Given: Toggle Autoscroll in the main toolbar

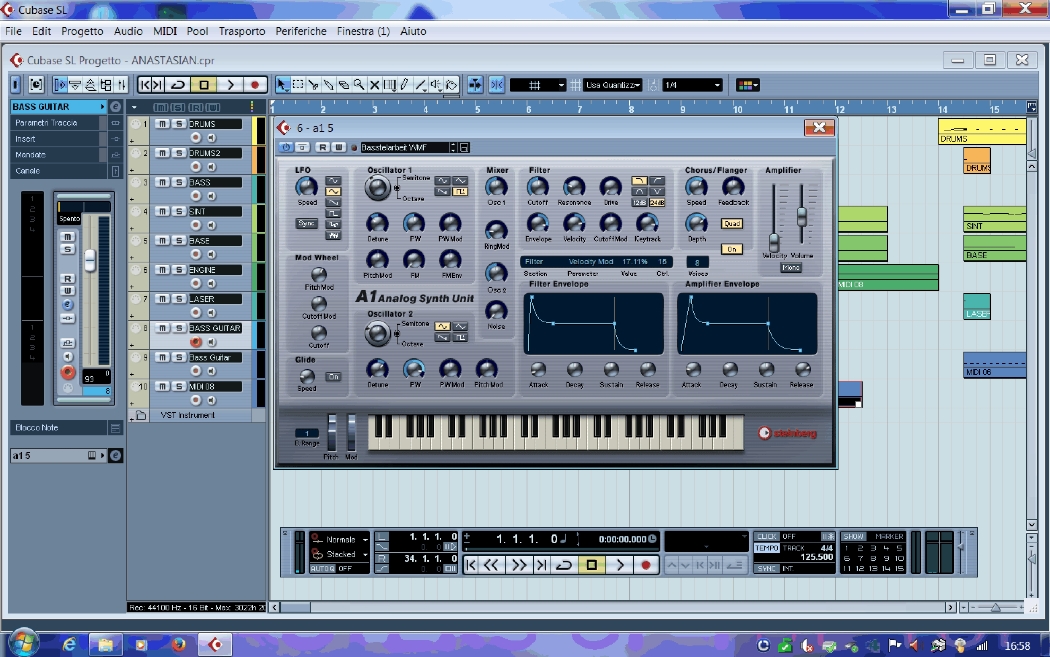Looking at the screenshot, I should (x=475, y=85).
